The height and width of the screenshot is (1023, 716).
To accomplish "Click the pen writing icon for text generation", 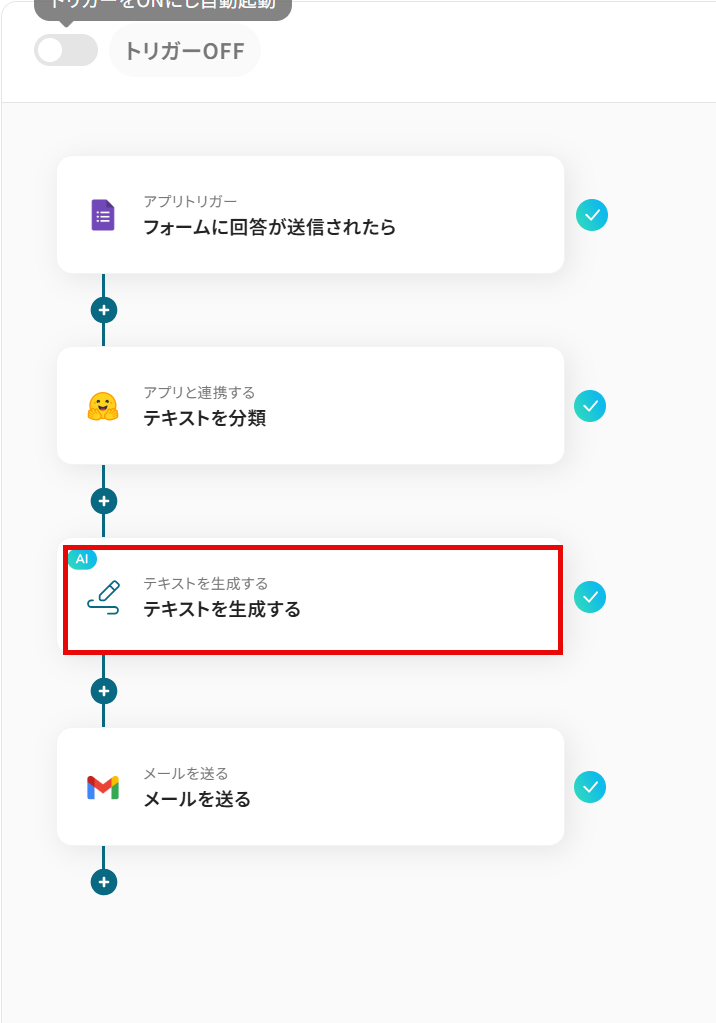I will [103, 597].
